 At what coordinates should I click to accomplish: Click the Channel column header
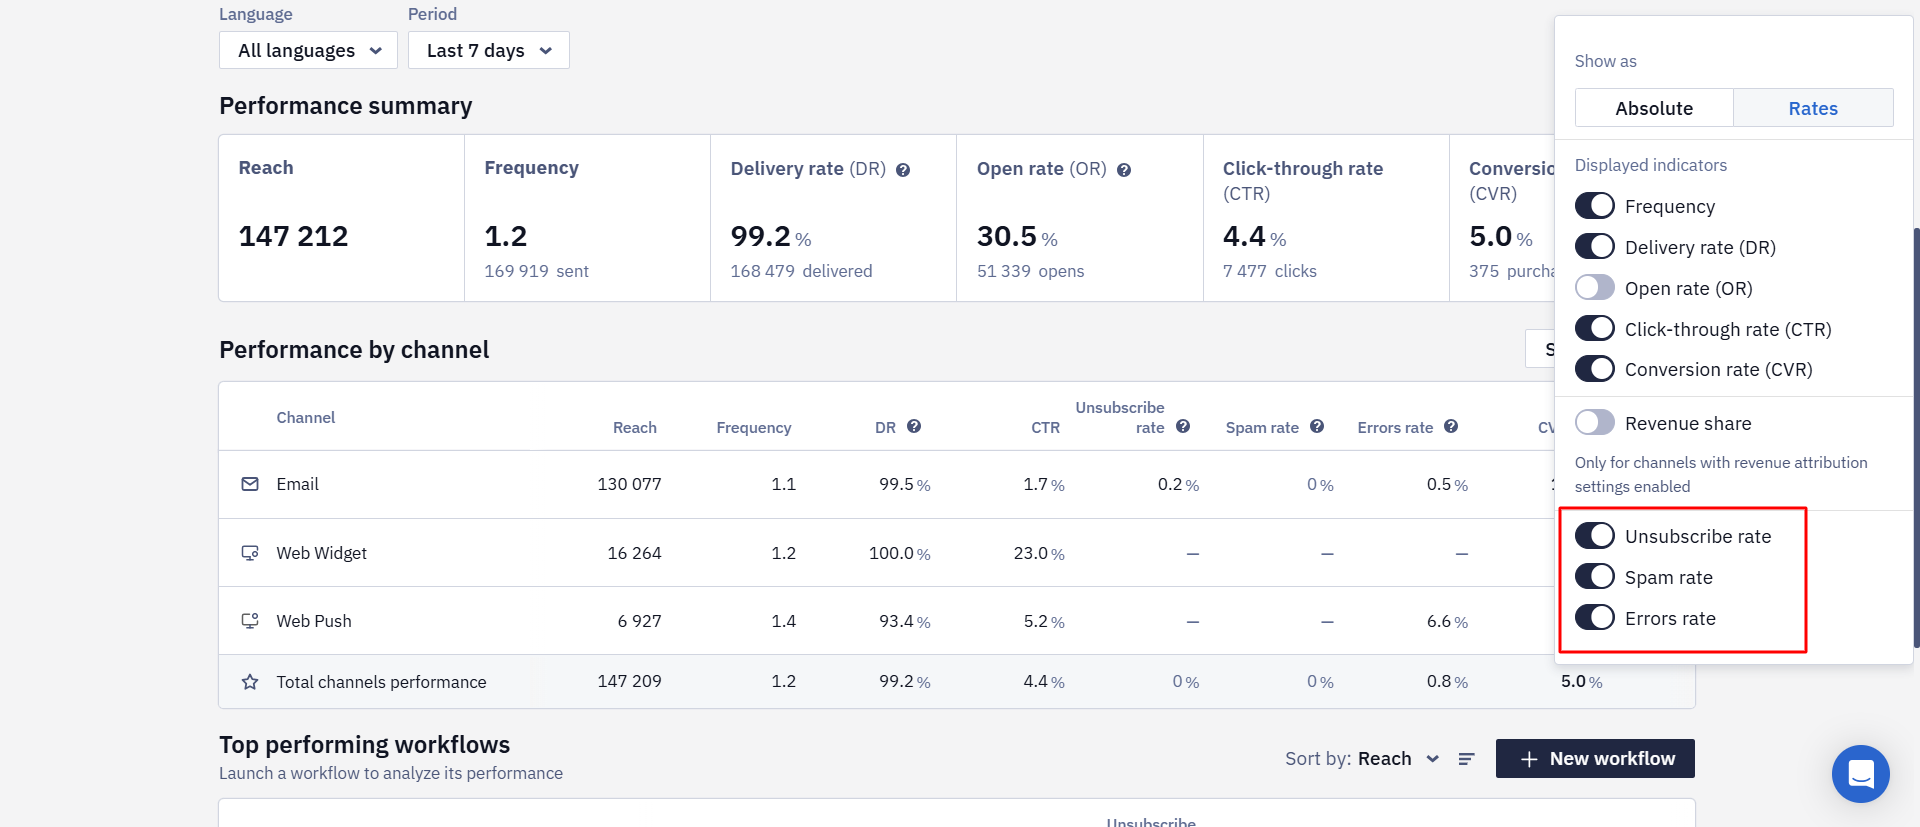click(306, 418)
